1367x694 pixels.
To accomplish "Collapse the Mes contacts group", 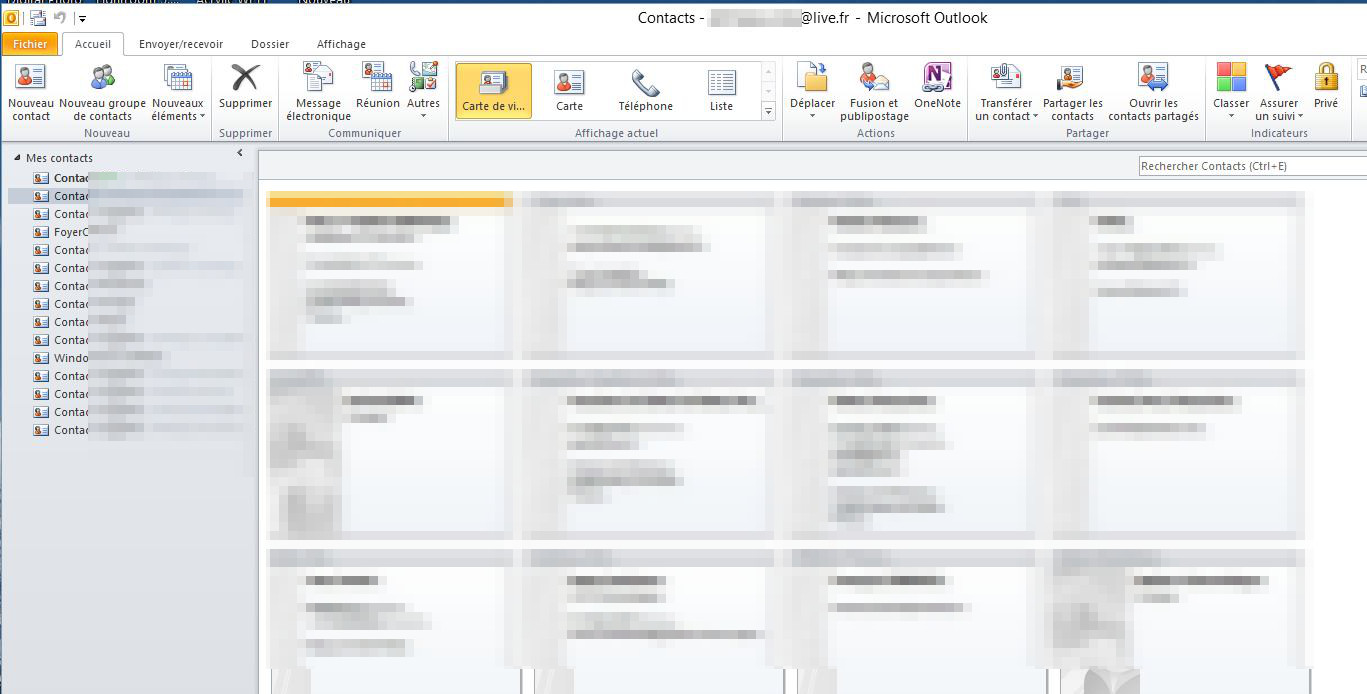I will [17, 158].
